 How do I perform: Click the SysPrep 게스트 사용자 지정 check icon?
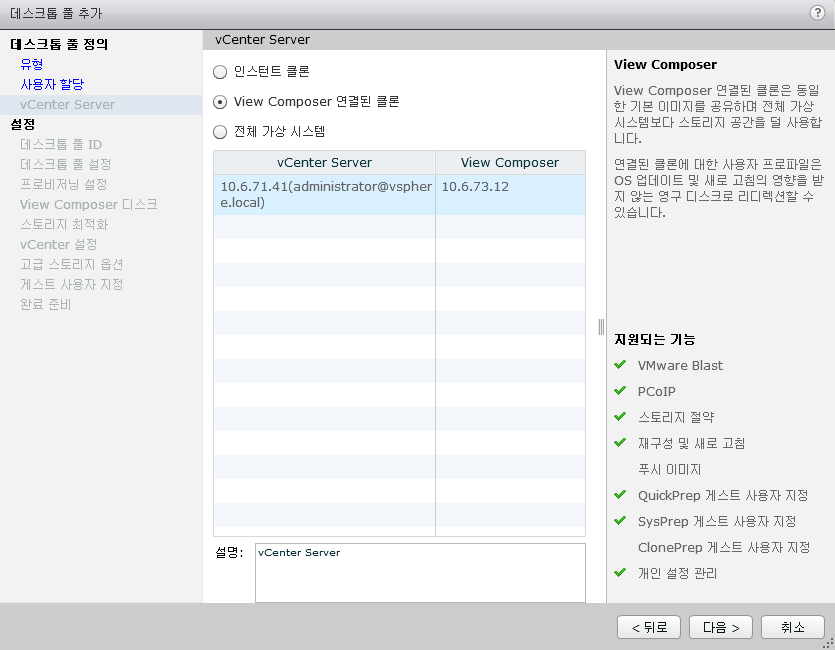[x=620, y=521]
